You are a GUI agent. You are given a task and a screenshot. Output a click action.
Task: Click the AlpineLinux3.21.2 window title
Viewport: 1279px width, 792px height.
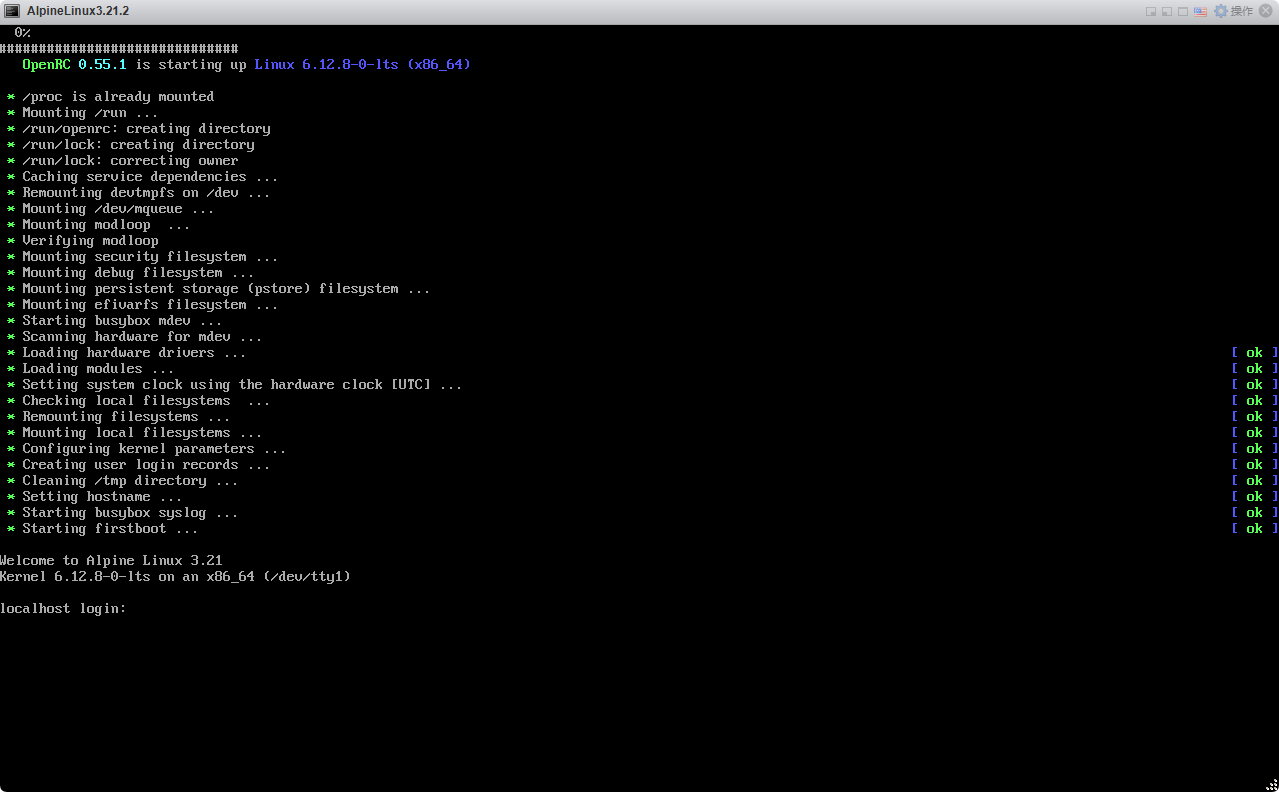[78, 11]
